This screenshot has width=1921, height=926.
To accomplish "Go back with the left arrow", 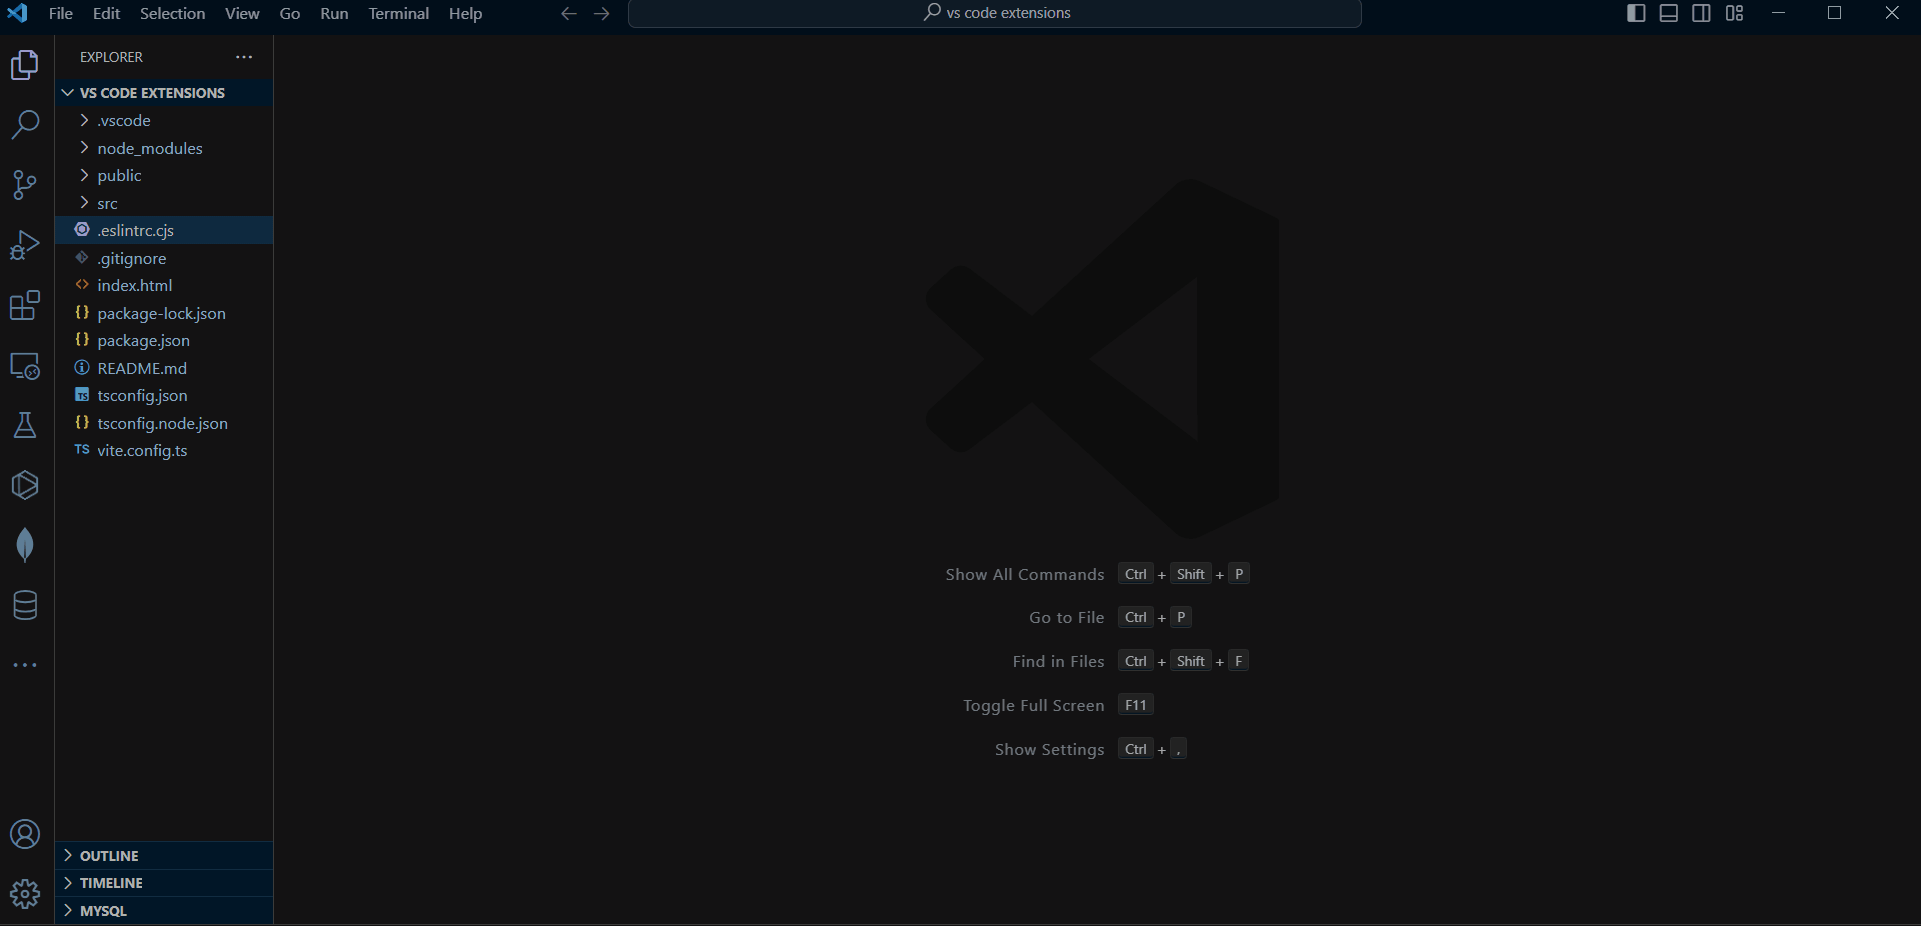I will coord(569,13).
